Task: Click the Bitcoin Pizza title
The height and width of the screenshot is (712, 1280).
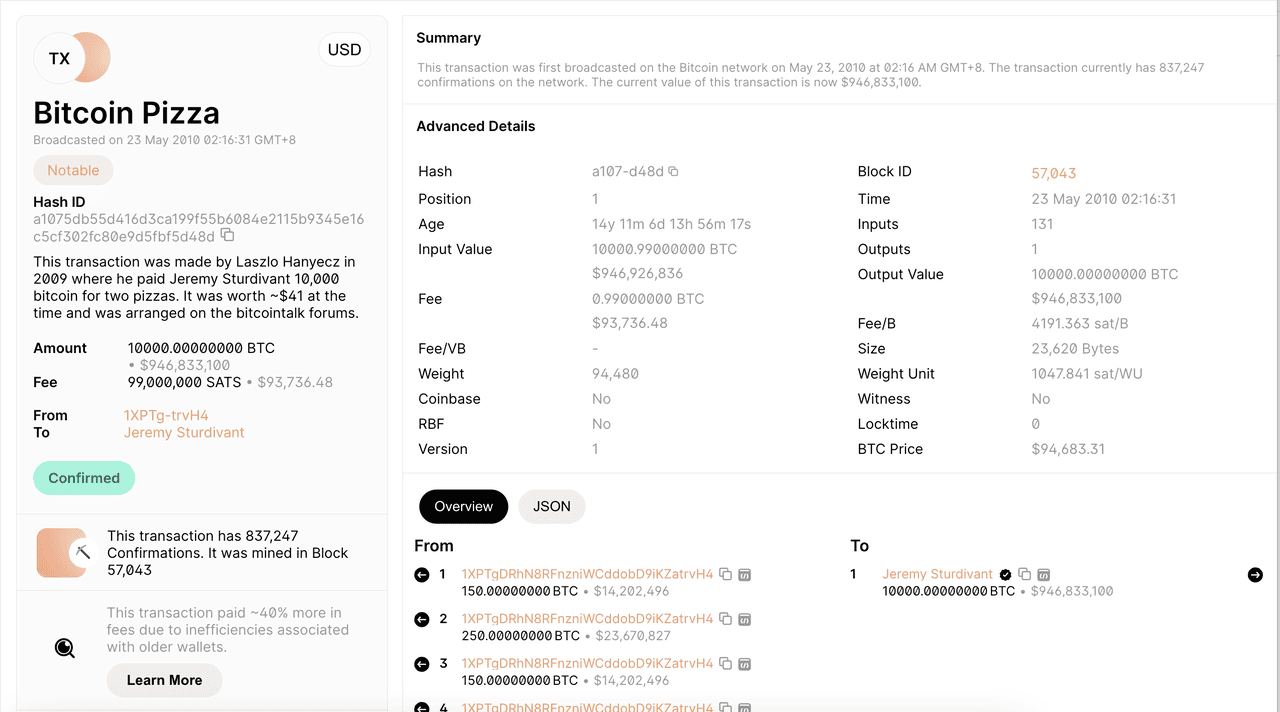Action: [127, 113]
